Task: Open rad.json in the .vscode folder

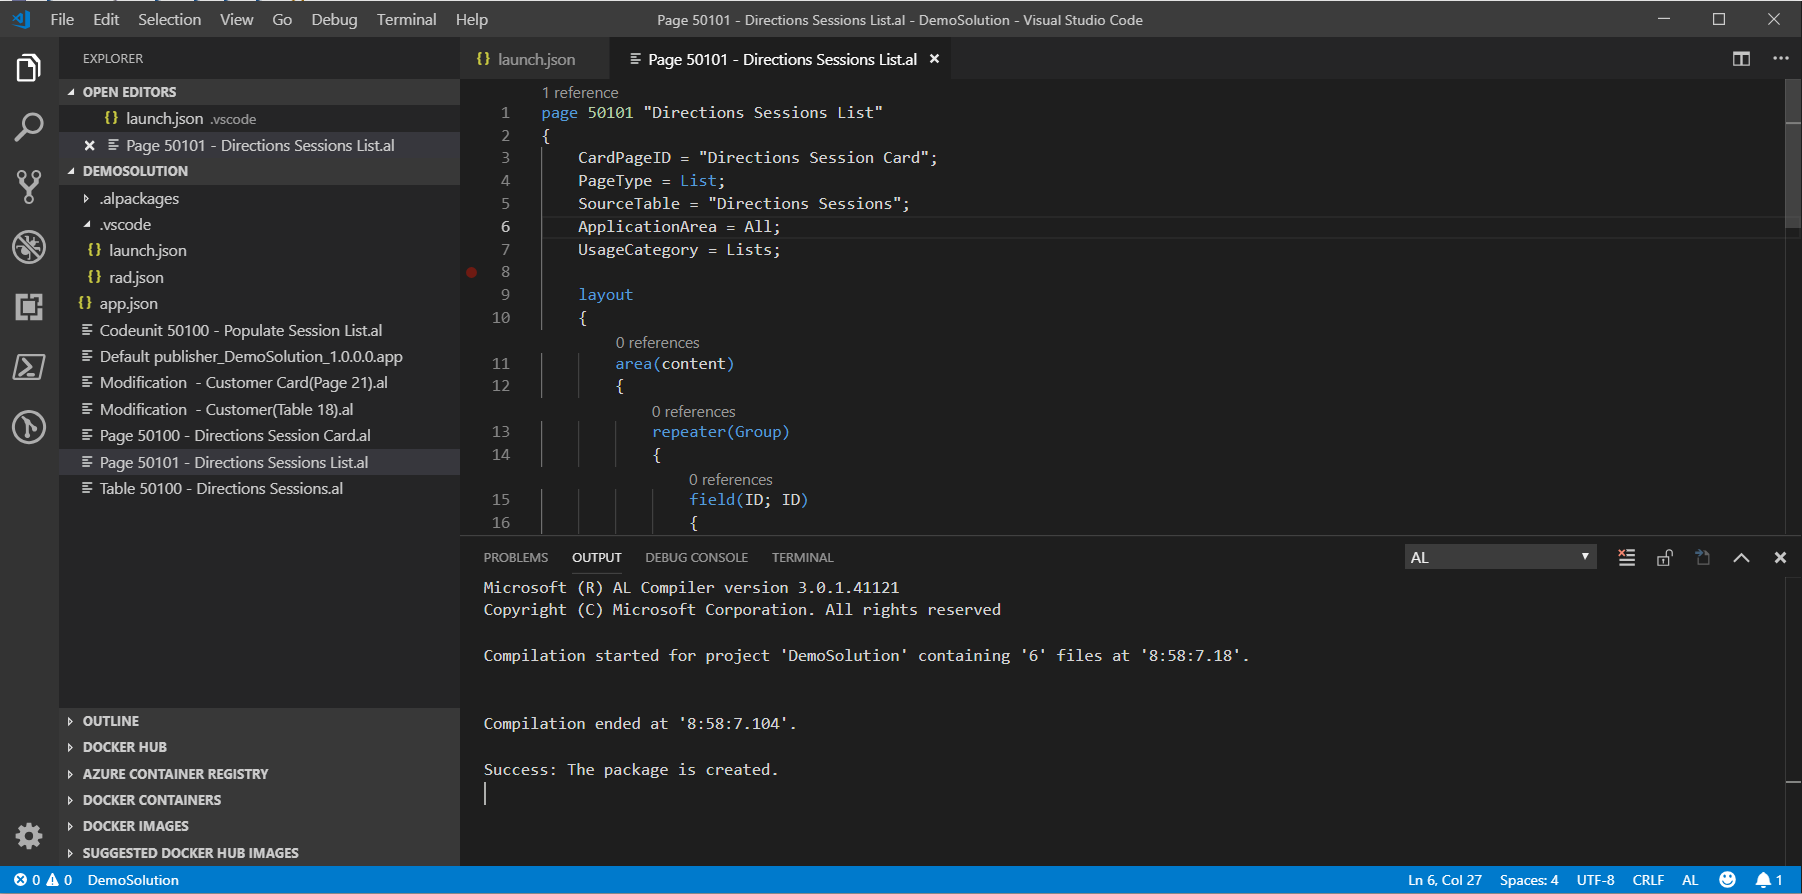Action: pos(260,277)
